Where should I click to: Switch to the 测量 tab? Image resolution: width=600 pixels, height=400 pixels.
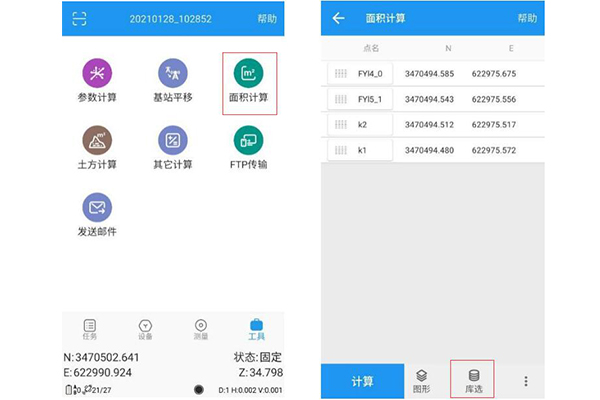(201, 329)
